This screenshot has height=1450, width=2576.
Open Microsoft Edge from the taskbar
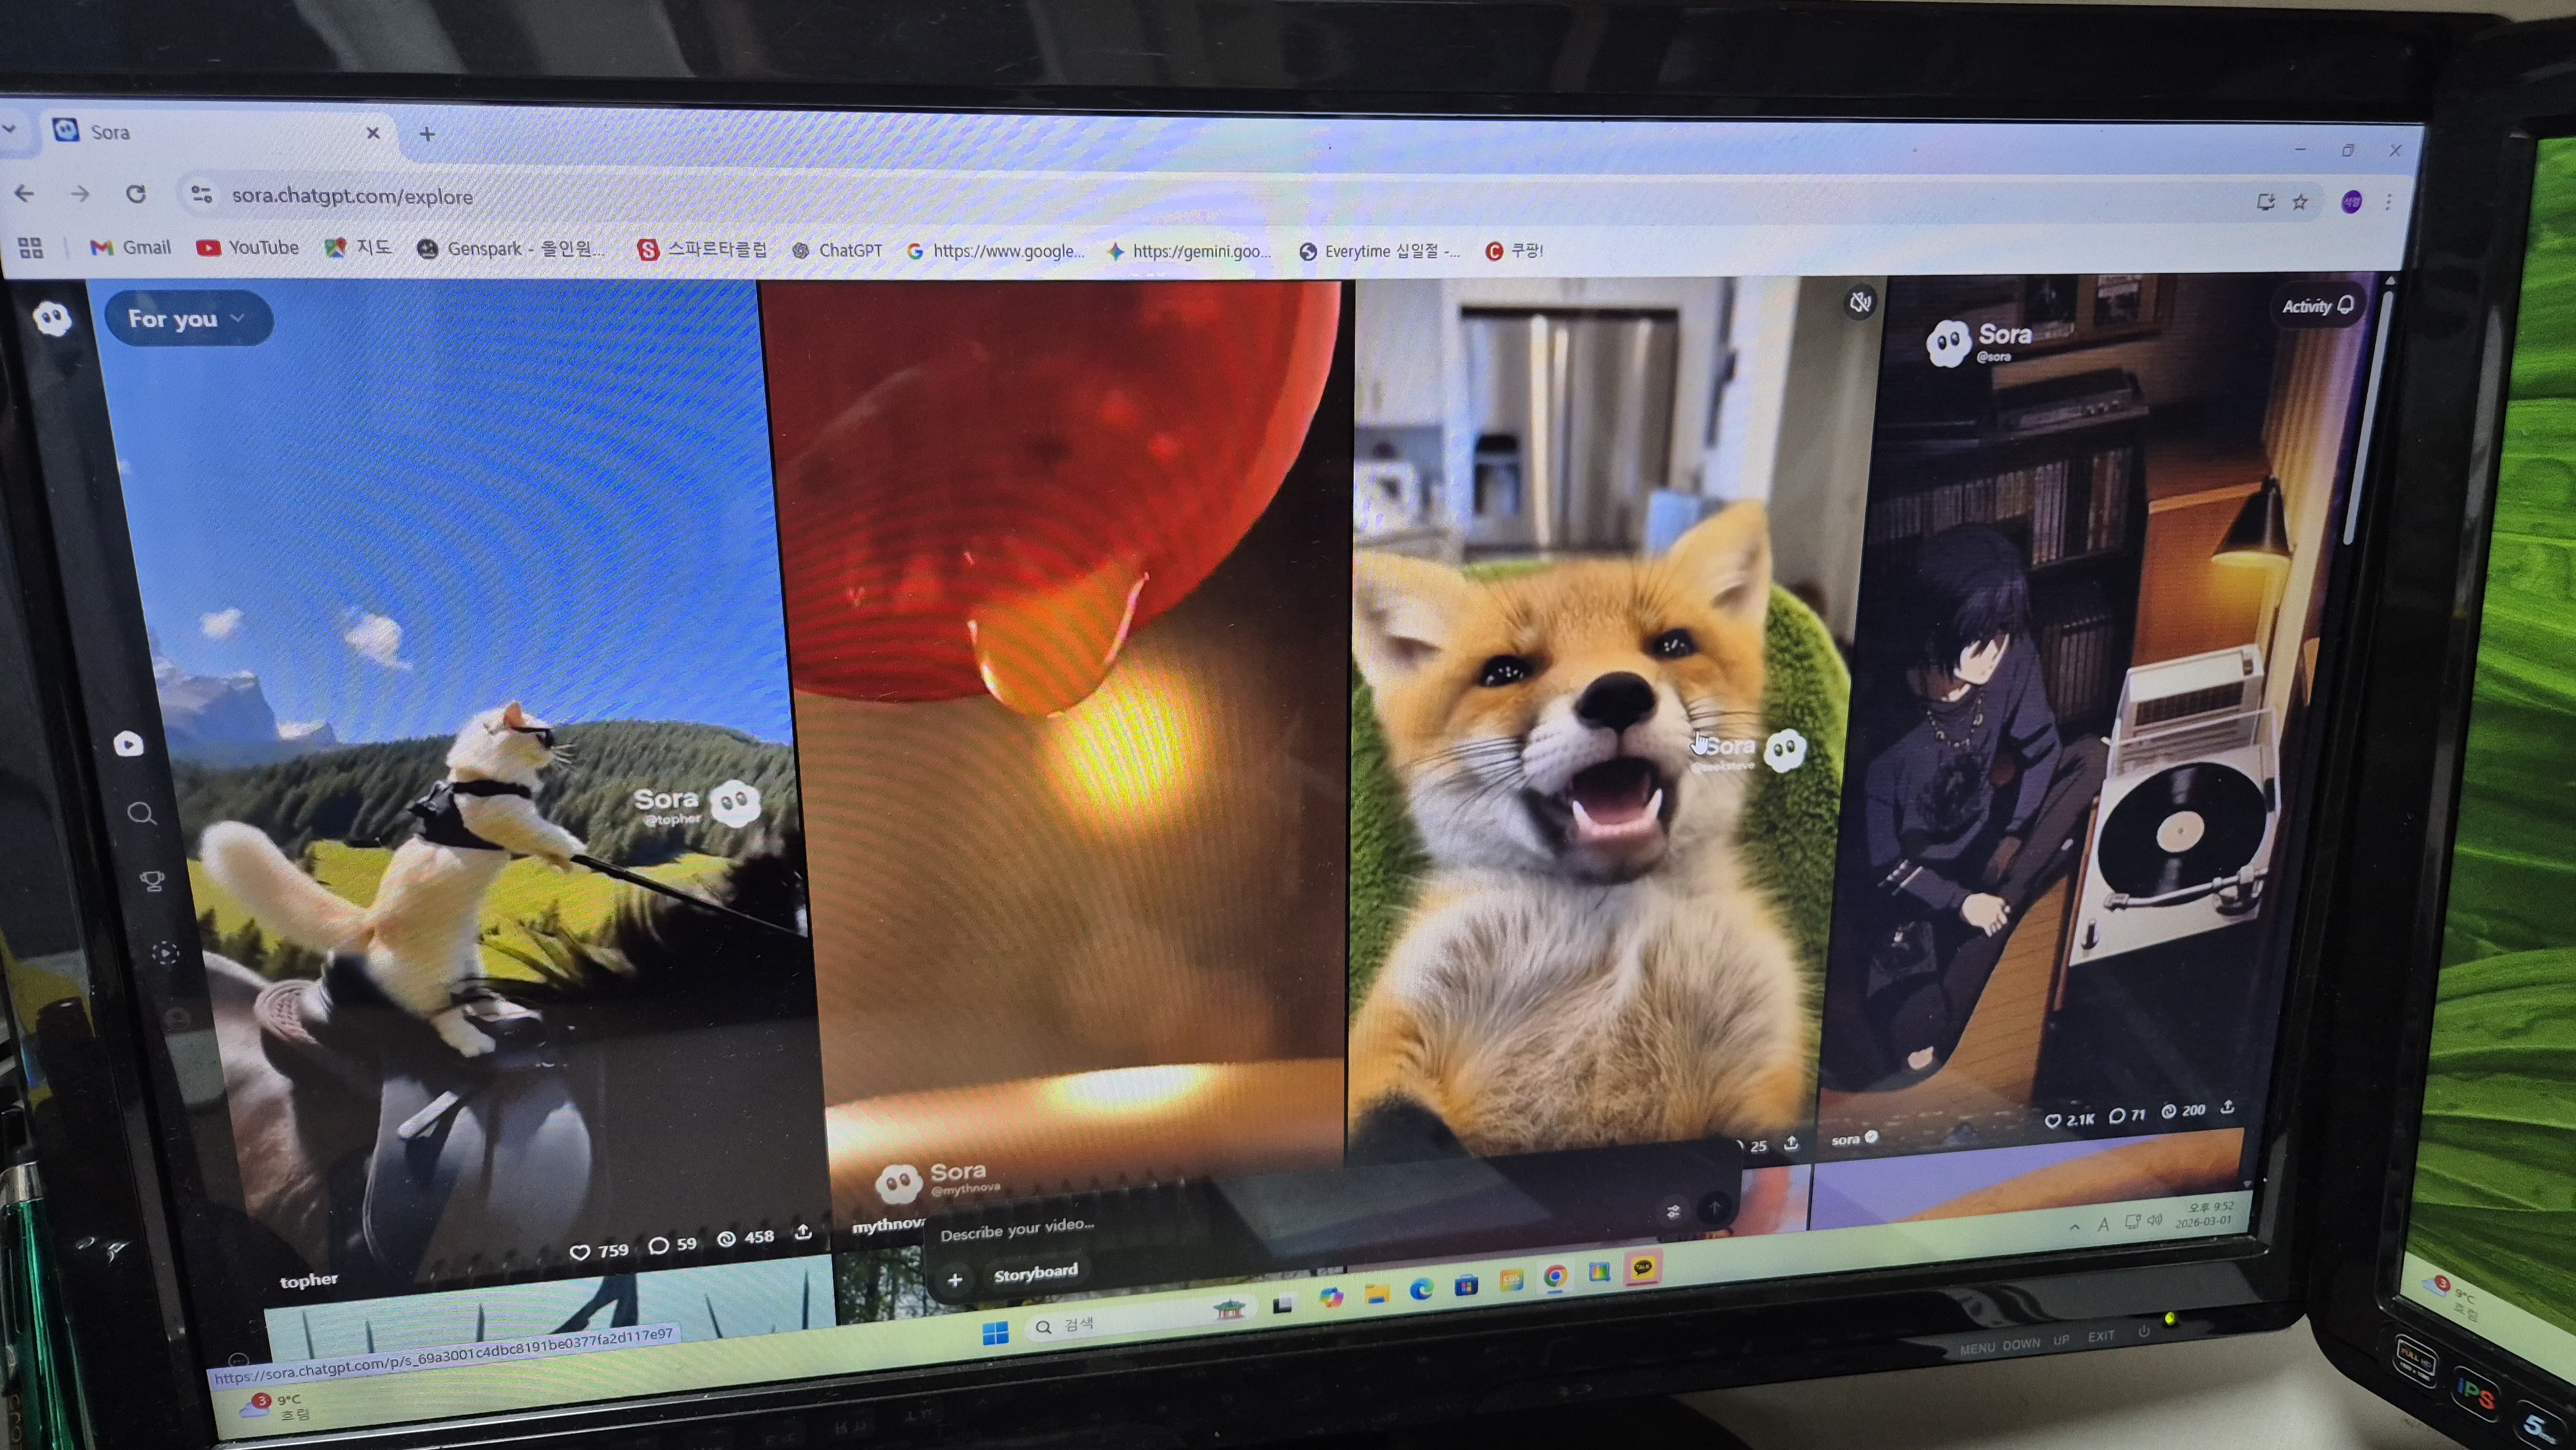1420,1289
